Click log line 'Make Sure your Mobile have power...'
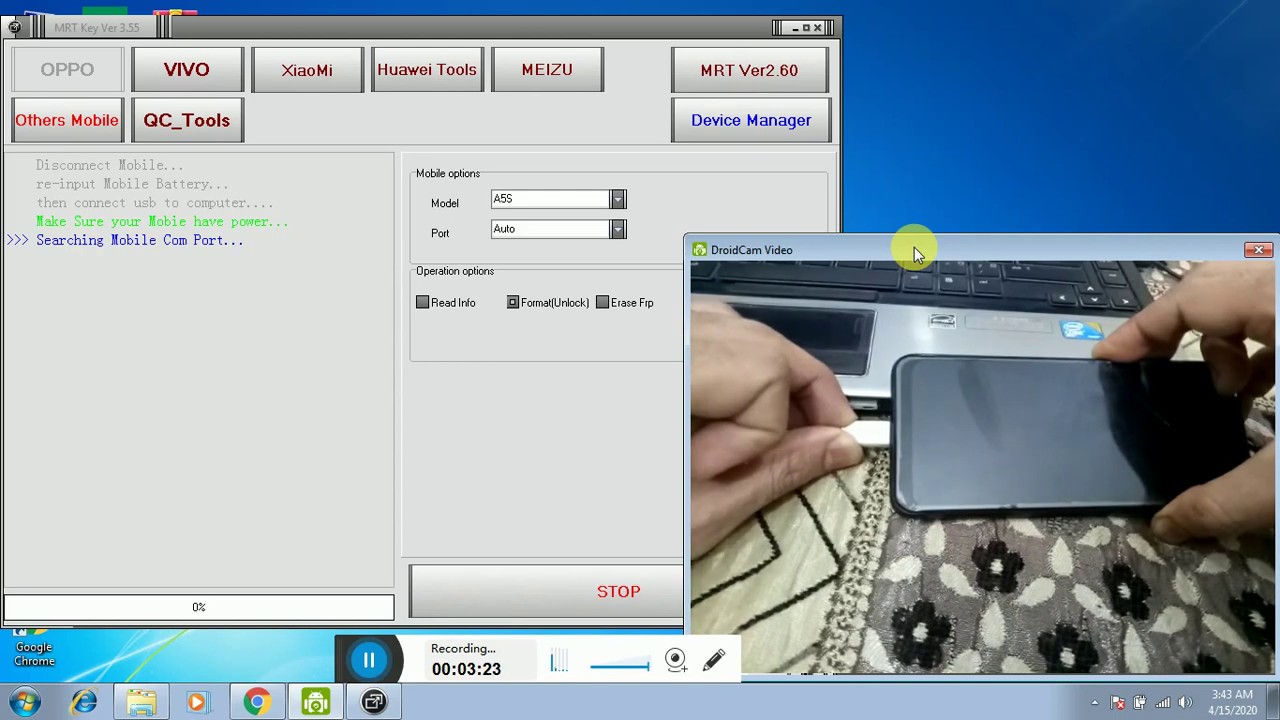The height and width of the screenshot is (720, 1280). (x=162, y=221)
